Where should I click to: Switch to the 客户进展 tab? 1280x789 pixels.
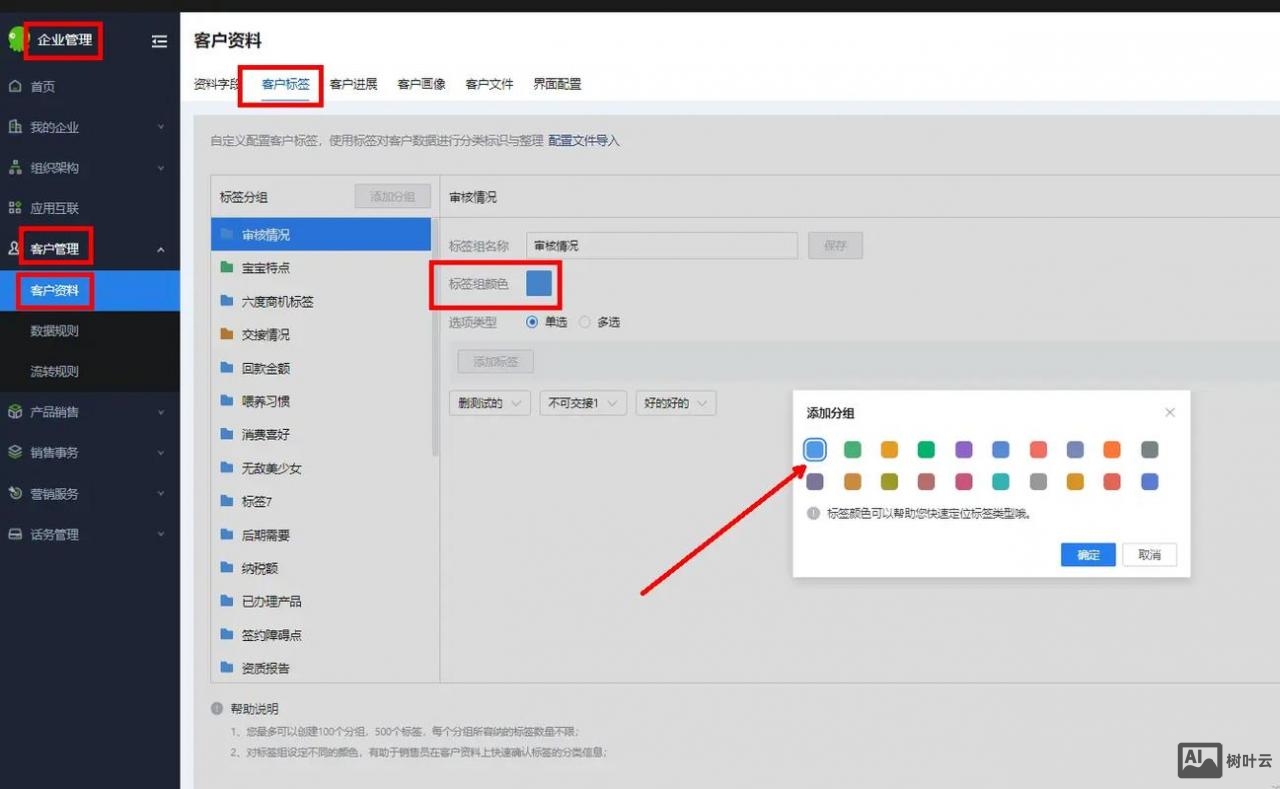(352, 84)
